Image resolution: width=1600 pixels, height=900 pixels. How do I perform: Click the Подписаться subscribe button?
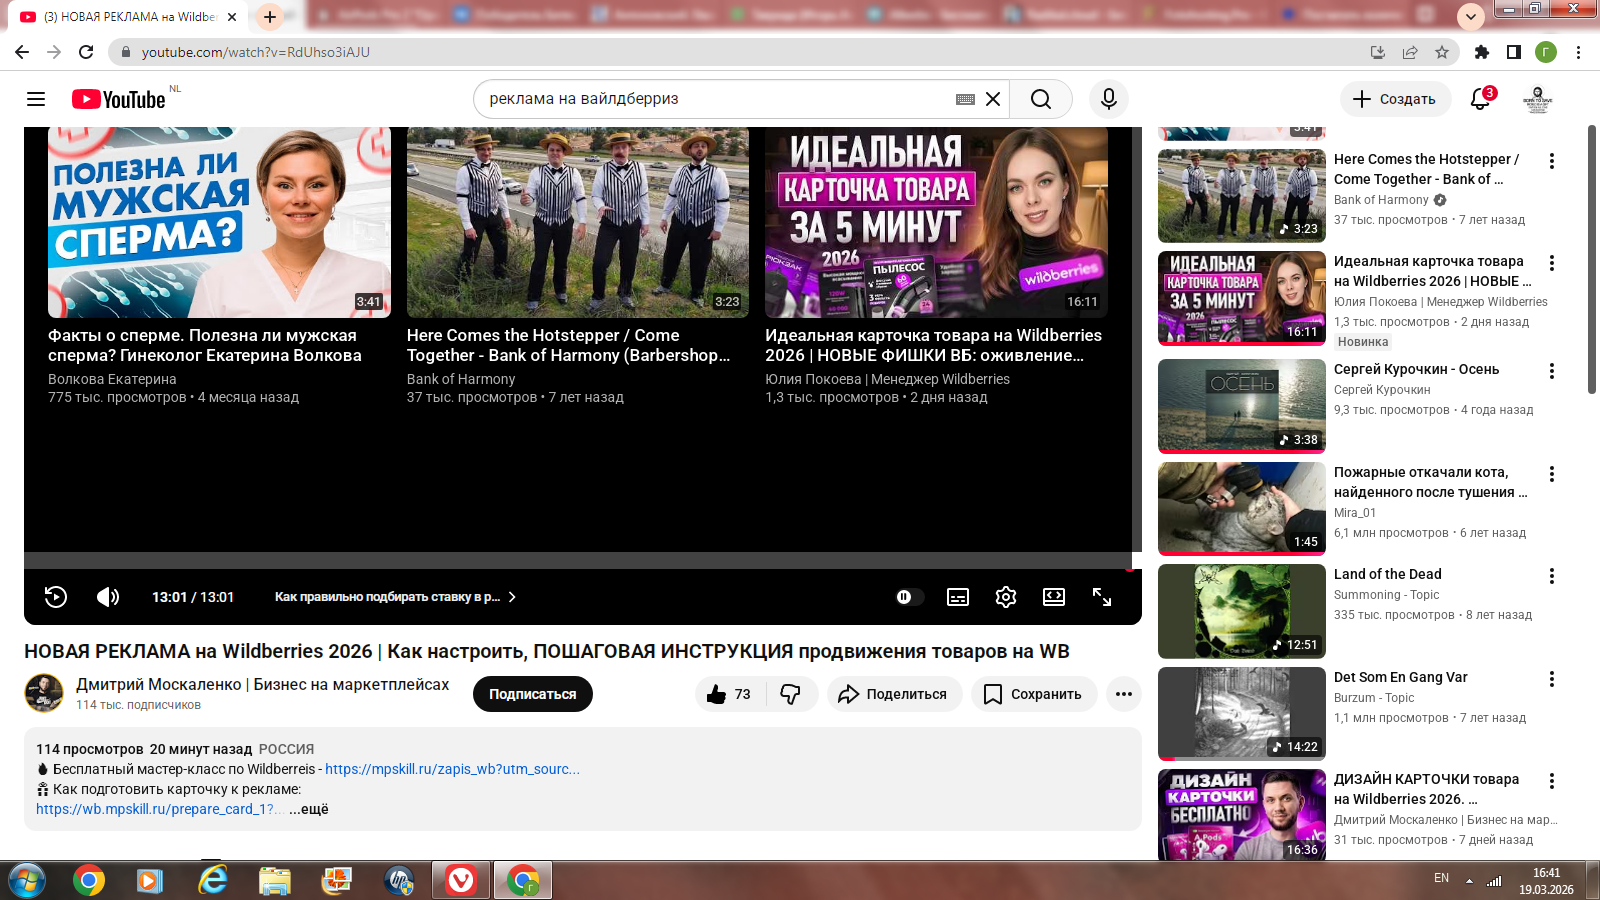coord(532,694)
